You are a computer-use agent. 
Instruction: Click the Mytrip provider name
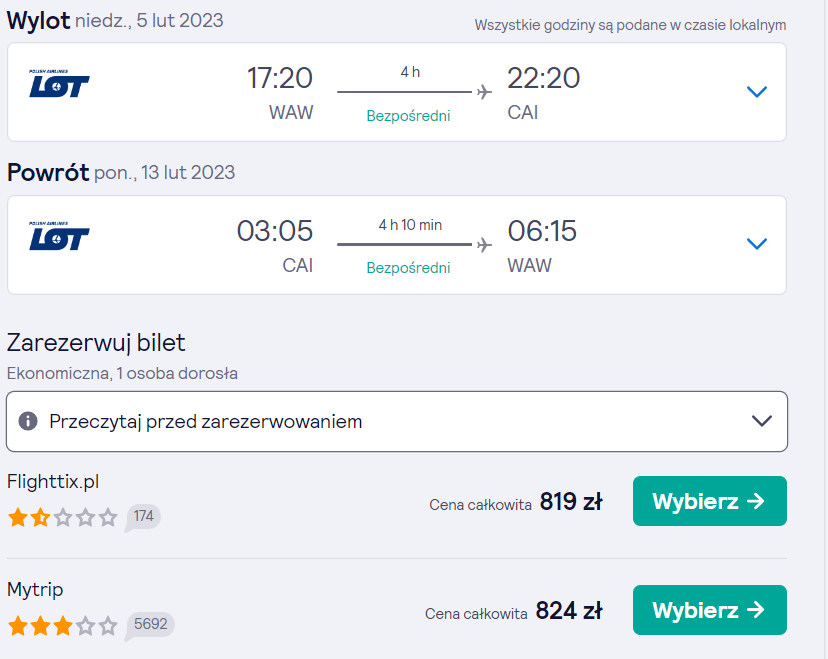[35, 590]
